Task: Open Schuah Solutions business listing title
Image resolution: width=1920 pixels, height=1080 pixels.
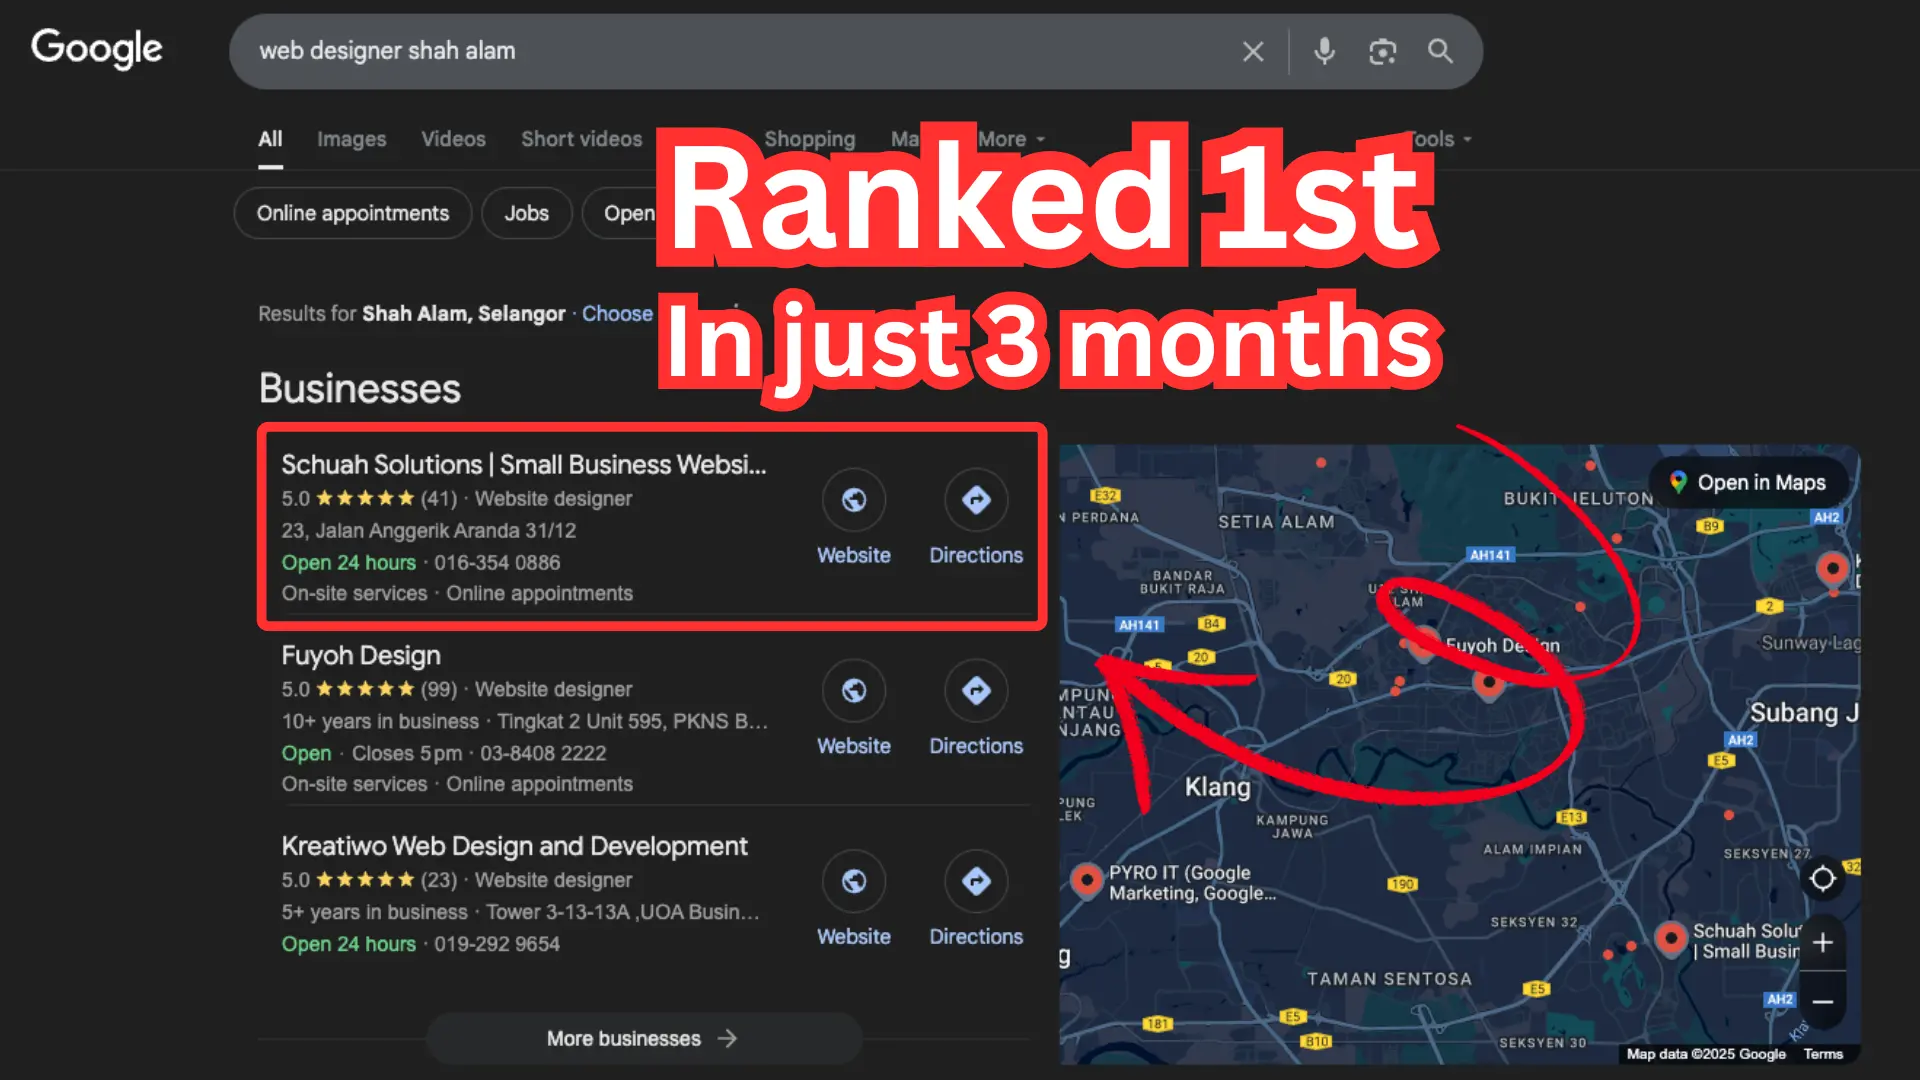Action: click(523, 465)
